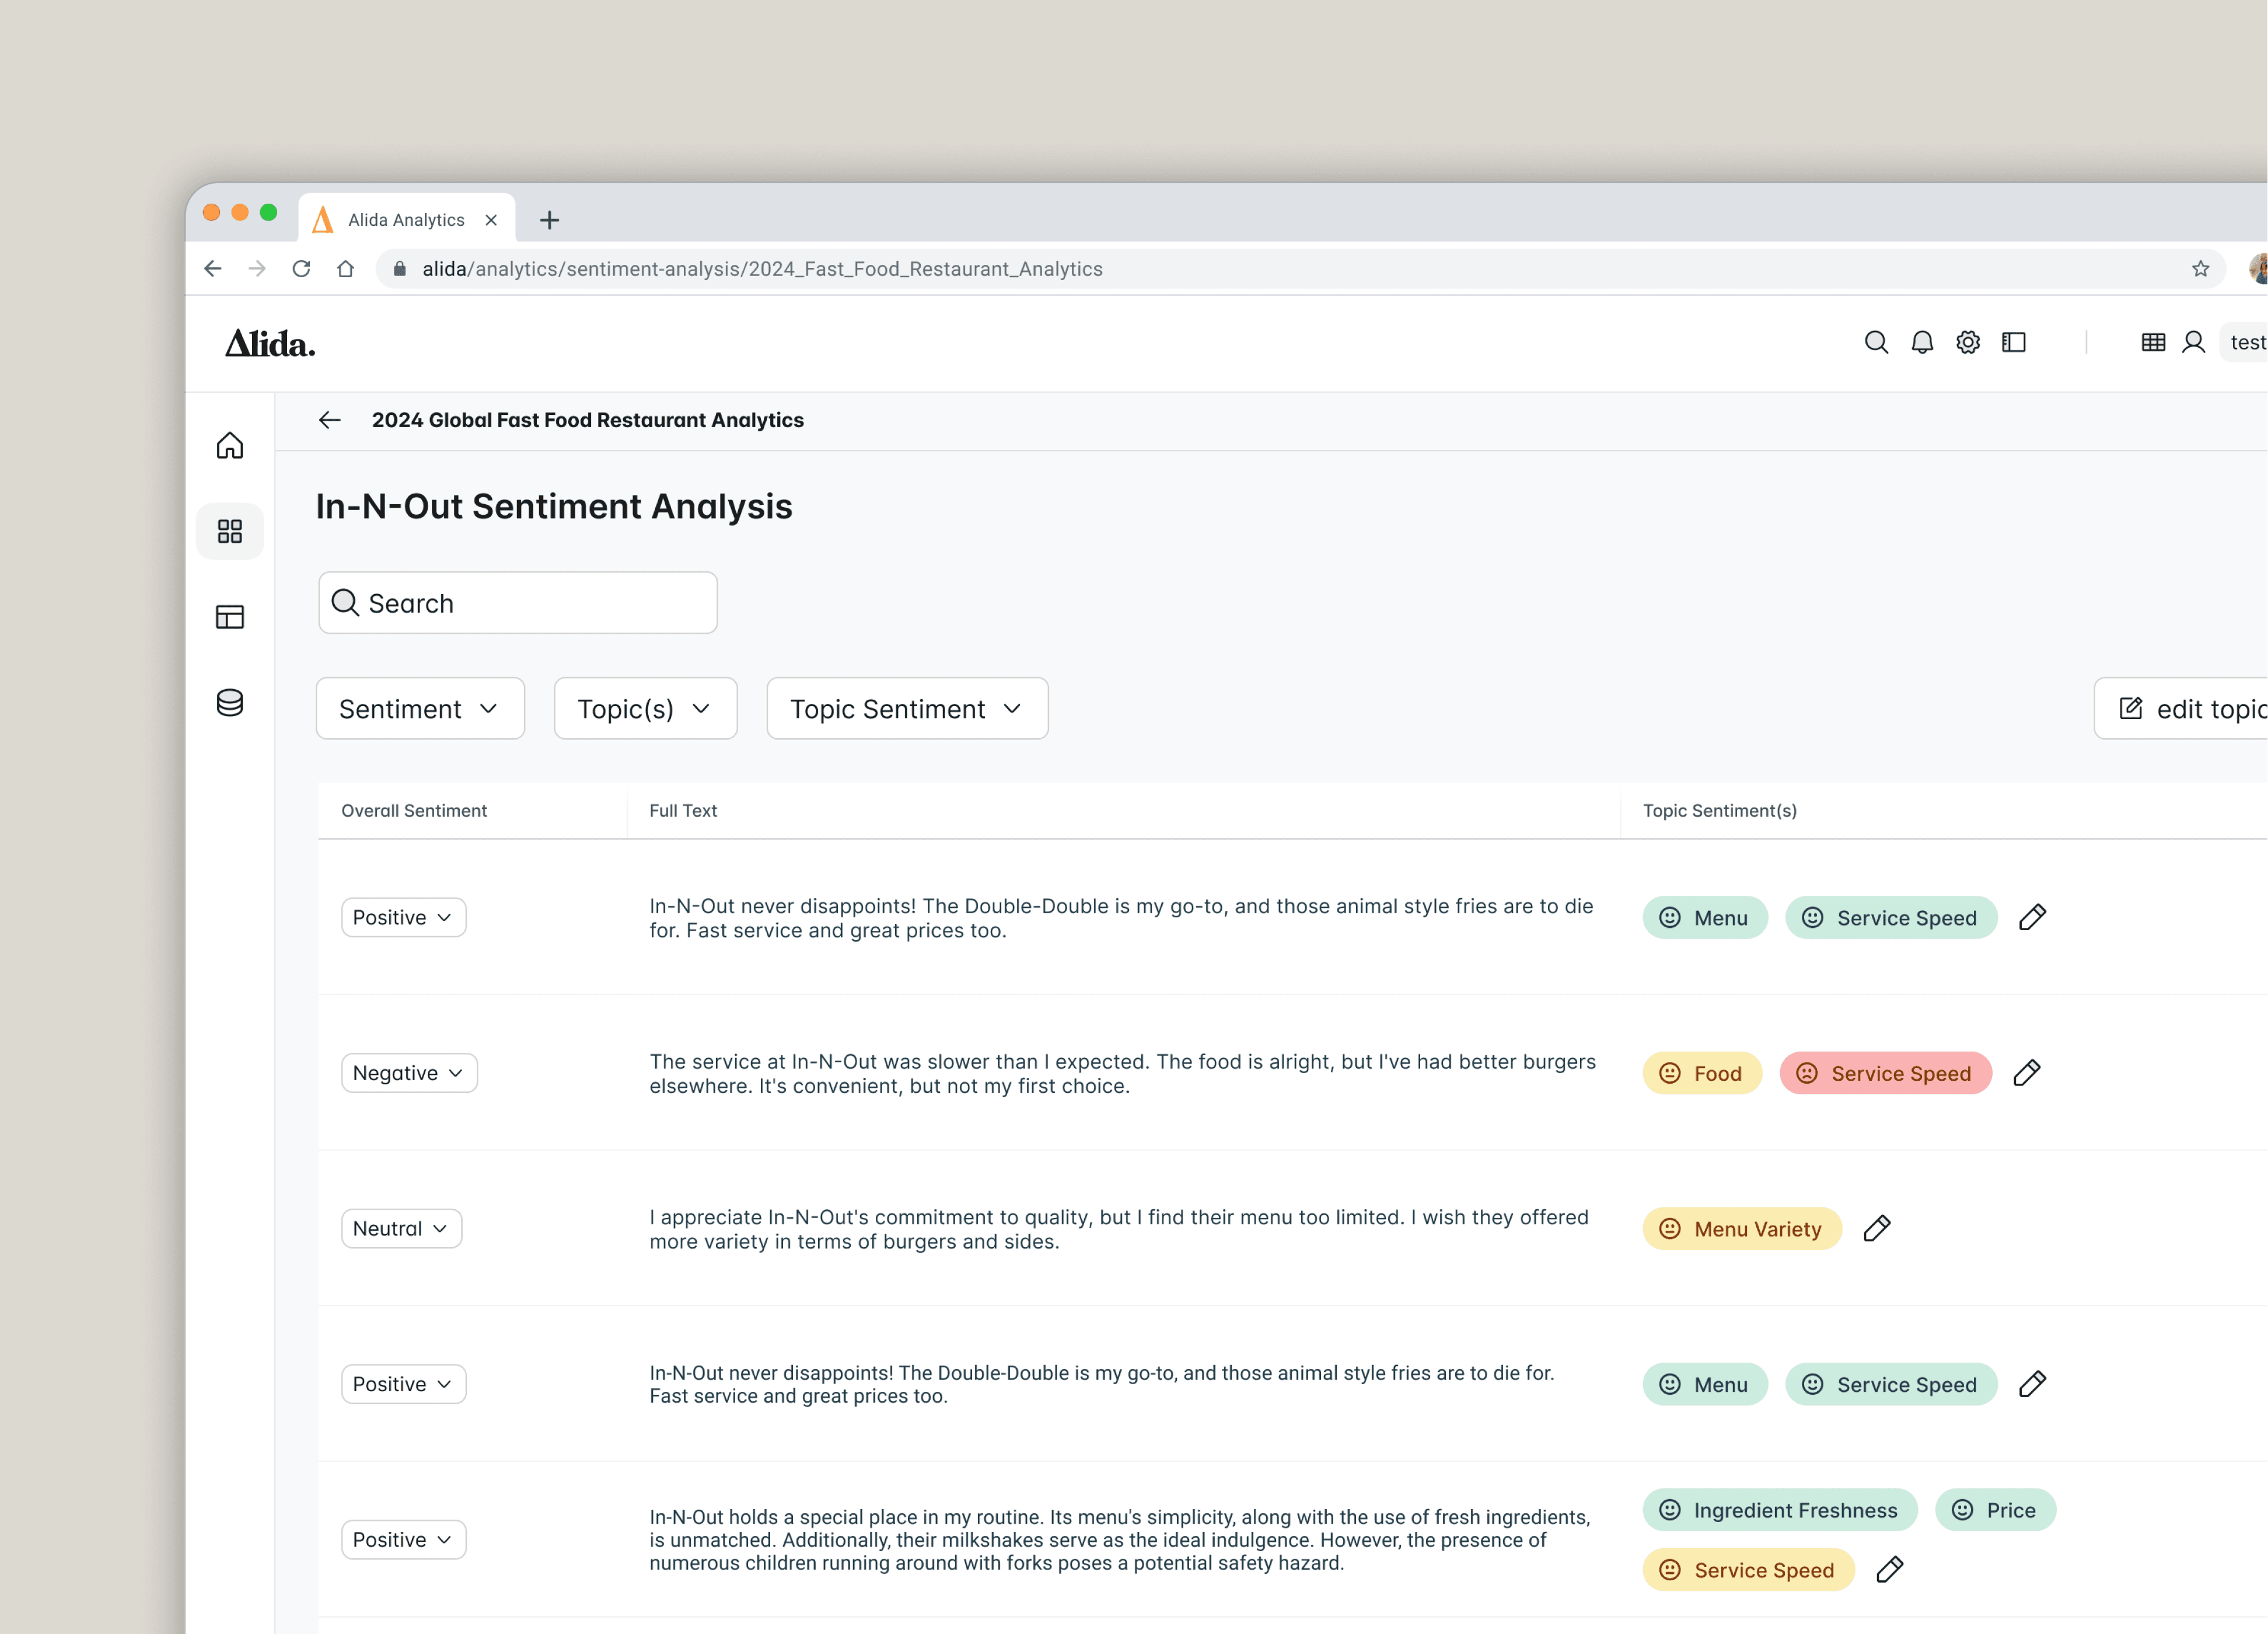Change the Neutral overall sentiment dropdown
Screen dimensions: 2268x1634
401,1229
